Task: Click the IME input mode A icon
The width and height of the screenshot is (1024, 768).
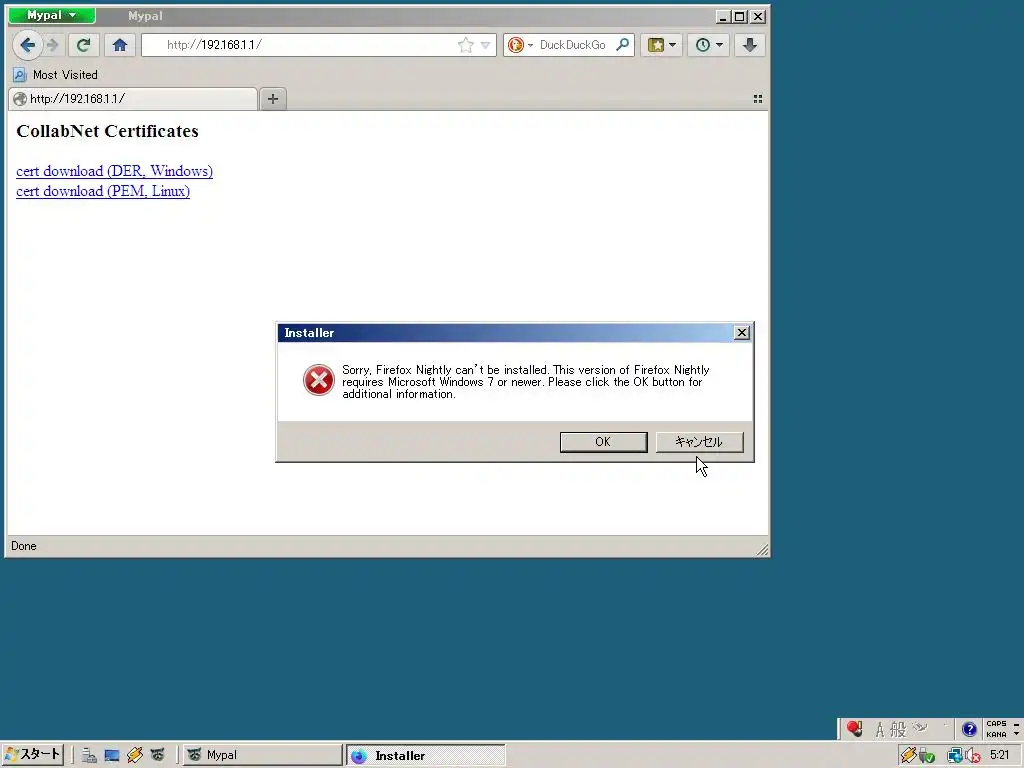Action: [x=880, y=729]
